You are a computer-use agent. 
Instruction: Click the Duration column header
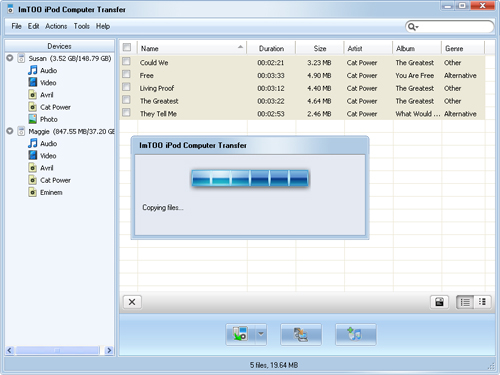click(271, 48)
